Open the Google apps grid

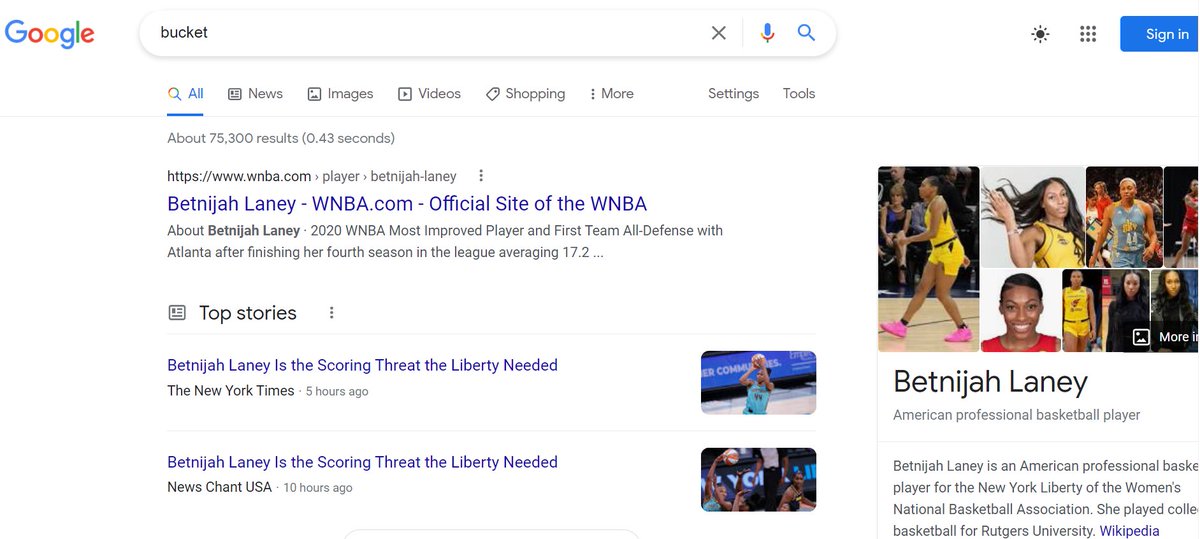tap(1088, 34)
